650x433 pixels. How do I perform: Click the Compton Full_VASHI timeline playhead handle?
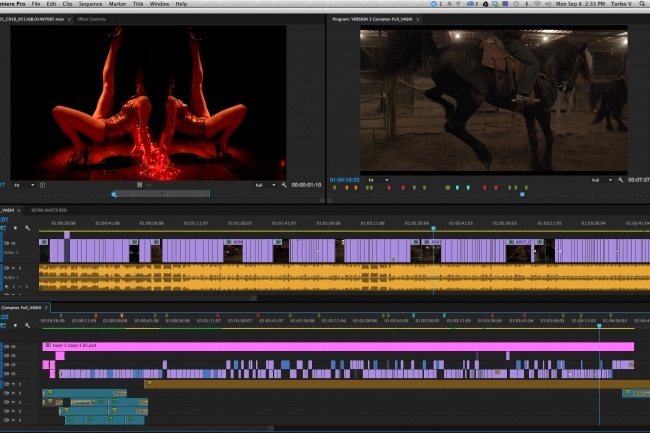(x=599, y=326)
